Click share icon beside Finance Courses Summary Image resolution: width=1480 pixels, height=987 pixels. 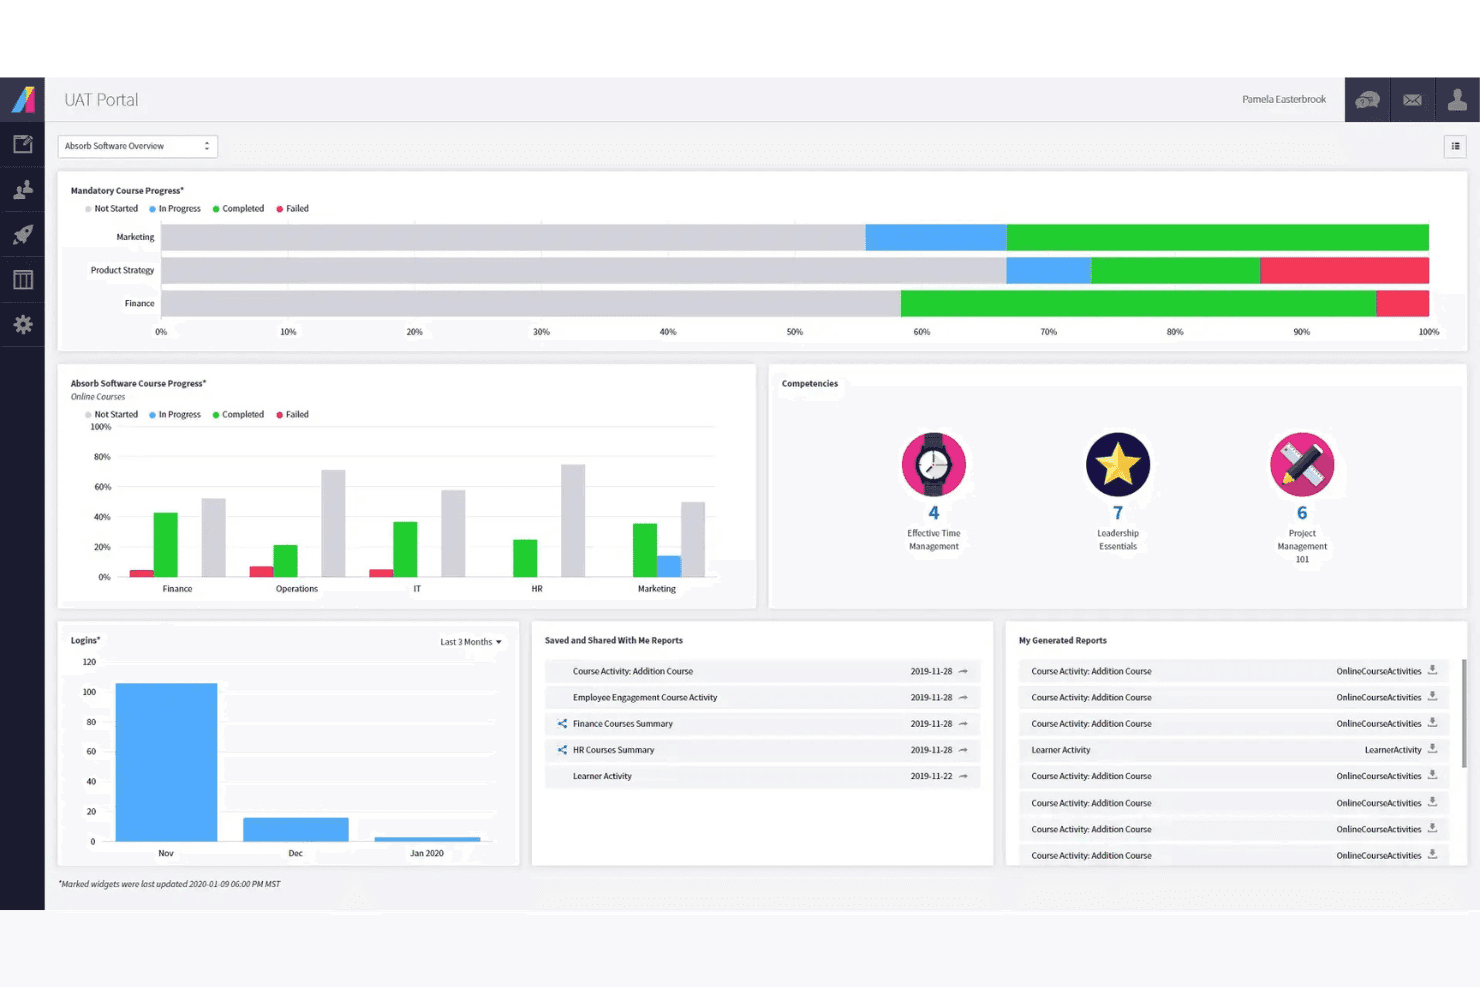click(562, 723)
